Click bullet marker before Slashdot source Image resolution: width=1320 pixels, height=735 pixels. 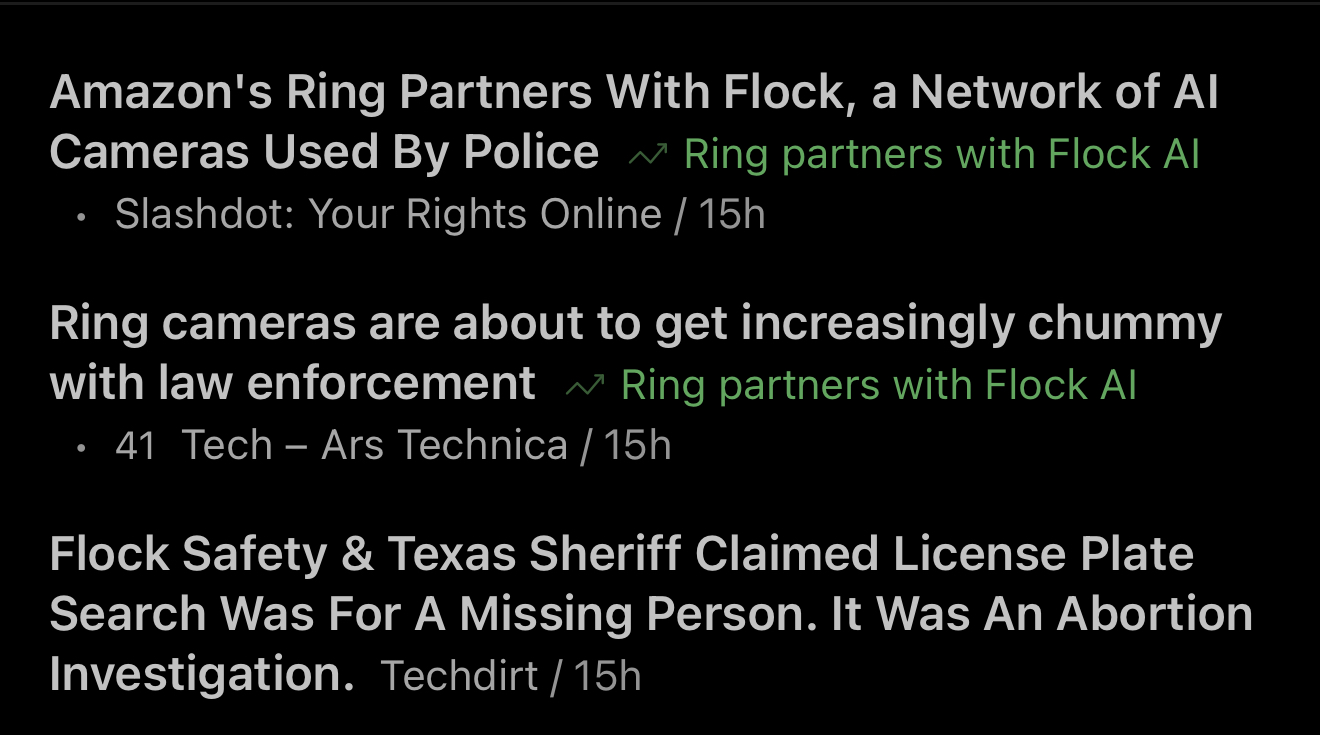(81, 216)
